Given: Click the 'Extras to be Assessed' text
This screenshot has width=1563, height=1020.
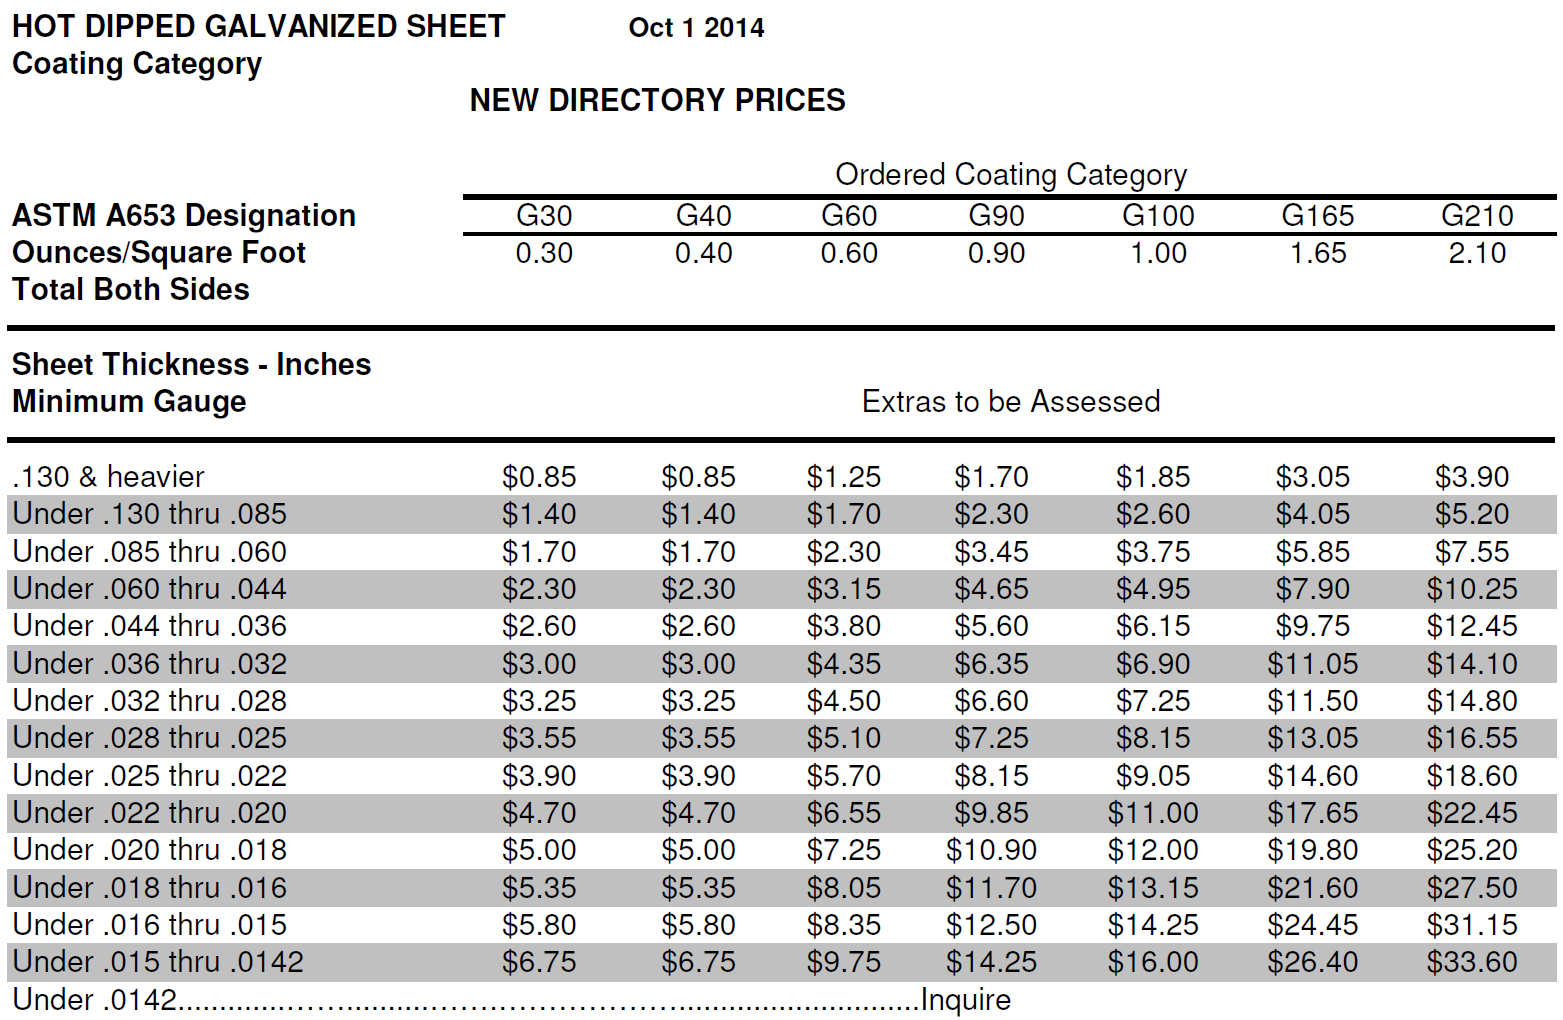Looking at the screenshot, I should click(1010, 402).
